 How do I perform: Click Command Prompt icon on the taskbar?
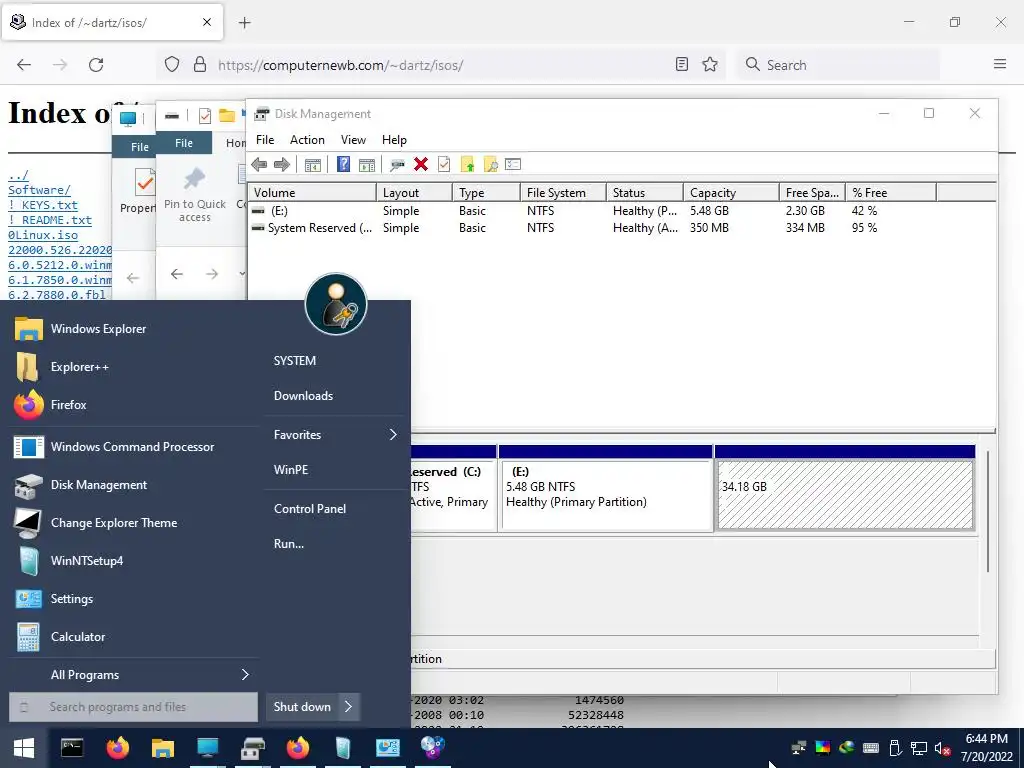[x=72, y=747]
